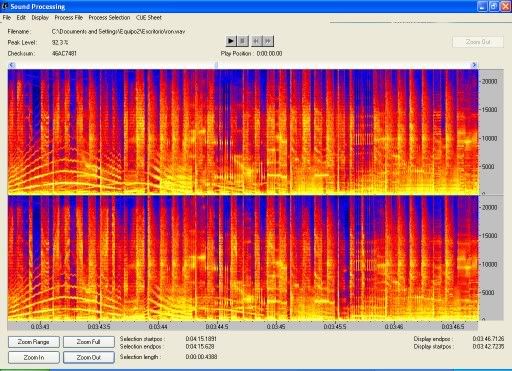The height and width of the screenshot is (371, 512).
Task: Start playback with the Play button
Action: [x=230, y=41]
